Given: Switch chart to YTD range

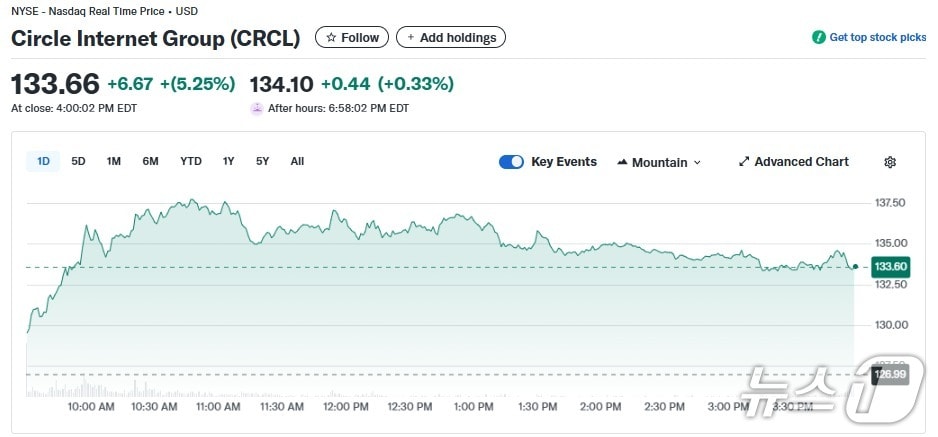Looking at the screenshot, I should tap(190, 161).
